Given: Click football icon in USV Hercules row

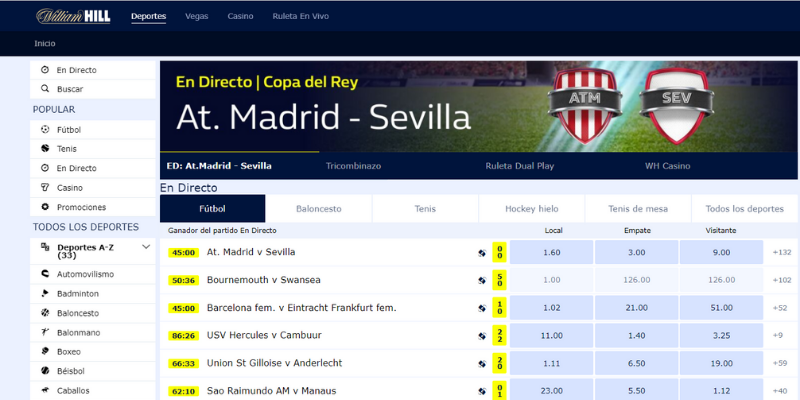Looking at the screenshot, I should coord(482,336).
